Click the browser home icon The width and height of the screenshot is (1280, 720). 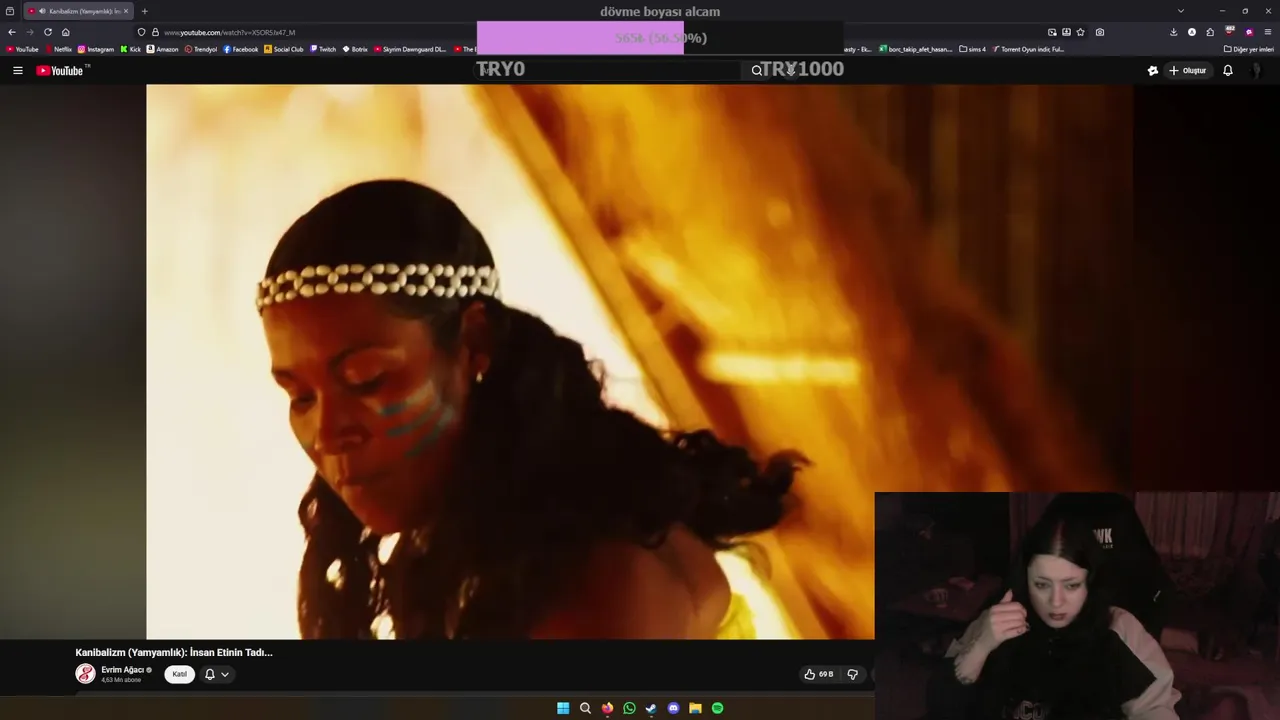point(66,32)
